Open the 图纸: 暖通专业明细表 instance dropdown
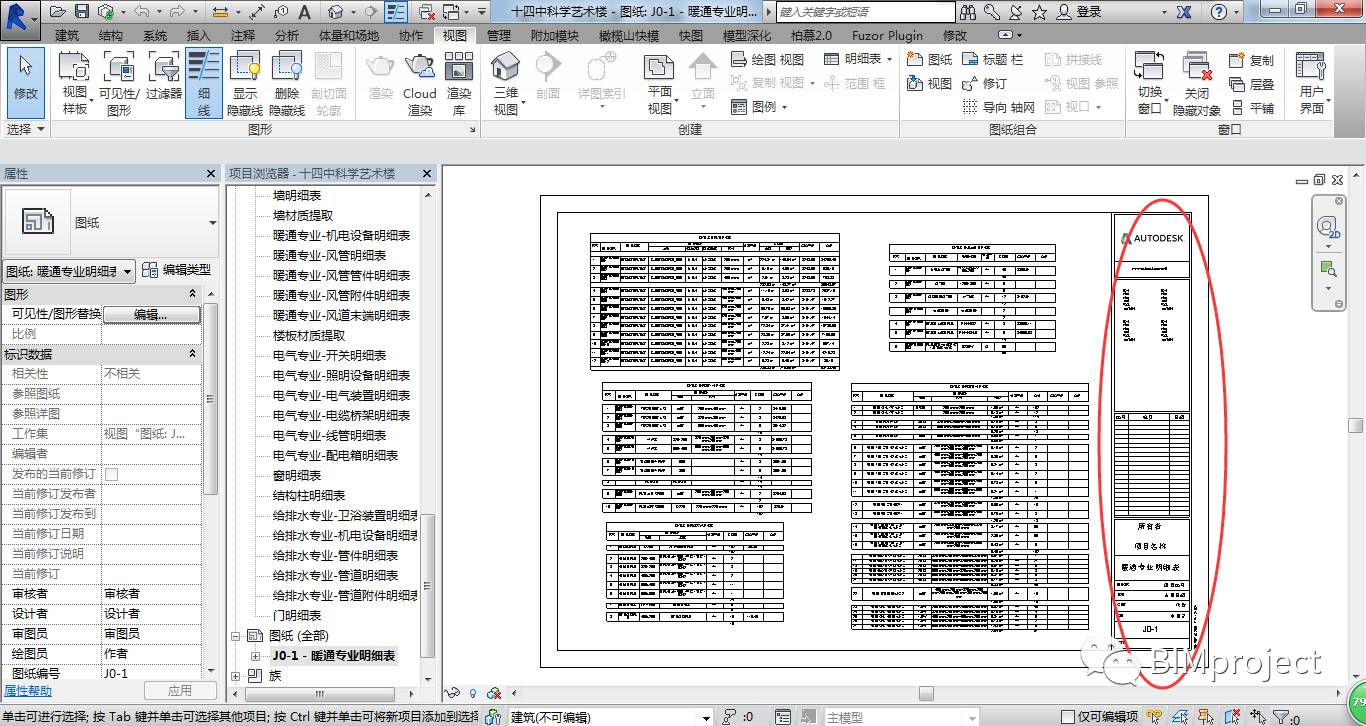The width and height of the screenshot is (1366, 726). [70, 270]
